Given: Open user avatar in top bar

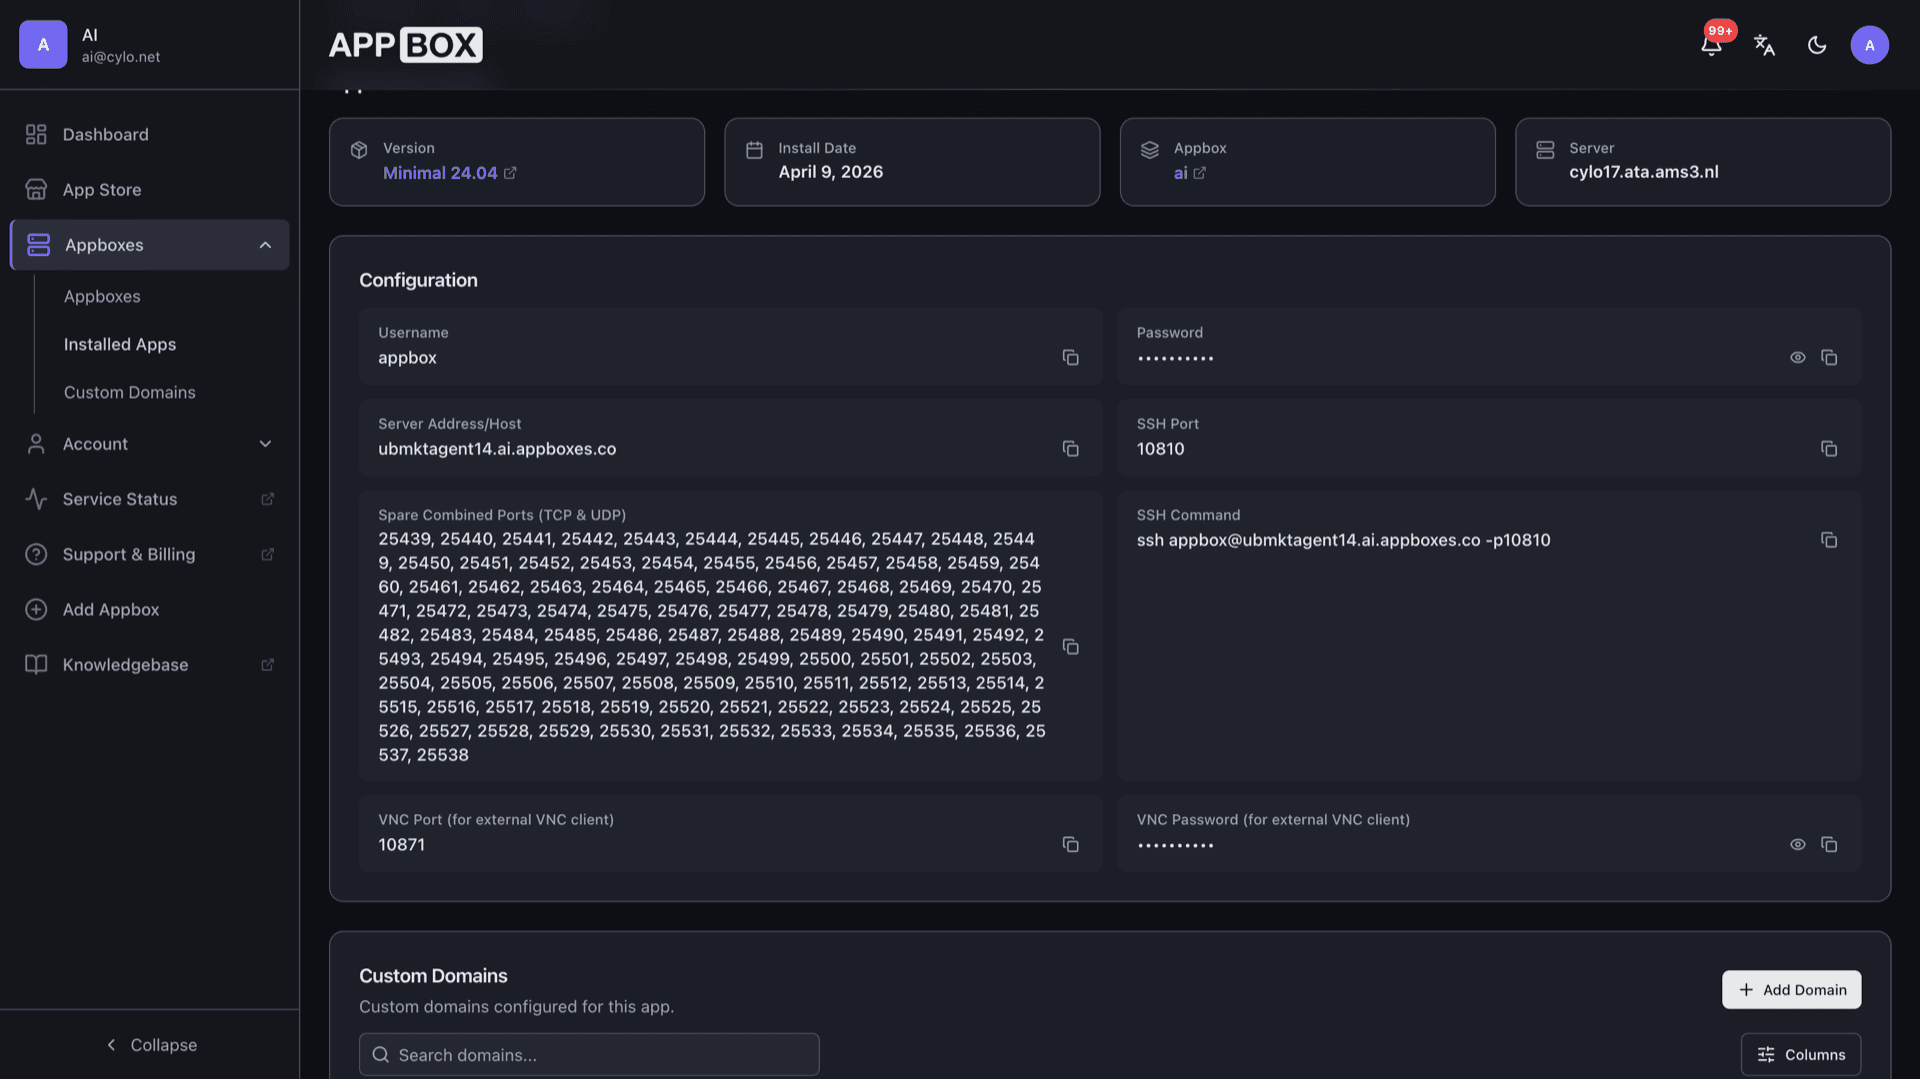Looking at the screenshot, I should pyautogui.click(x=1869, y=45).
